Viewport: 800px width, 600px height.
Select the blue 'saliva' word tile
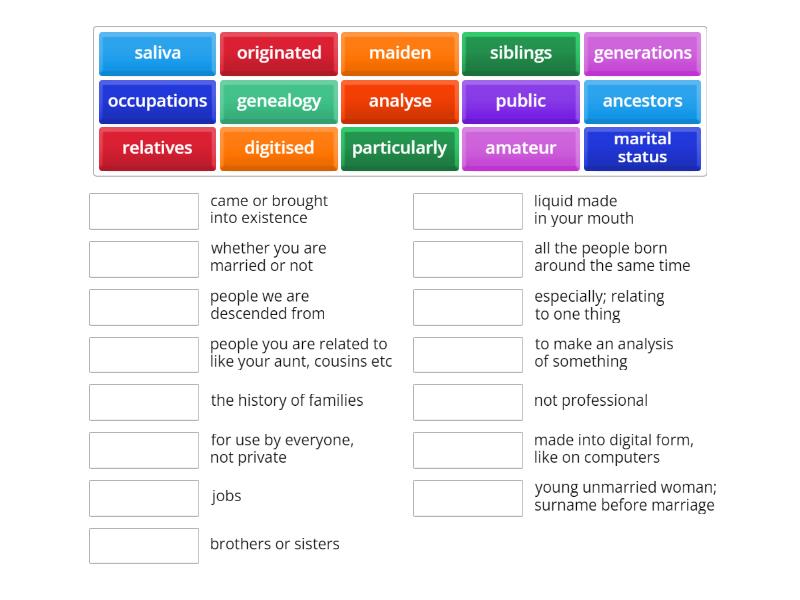[157, 54]
